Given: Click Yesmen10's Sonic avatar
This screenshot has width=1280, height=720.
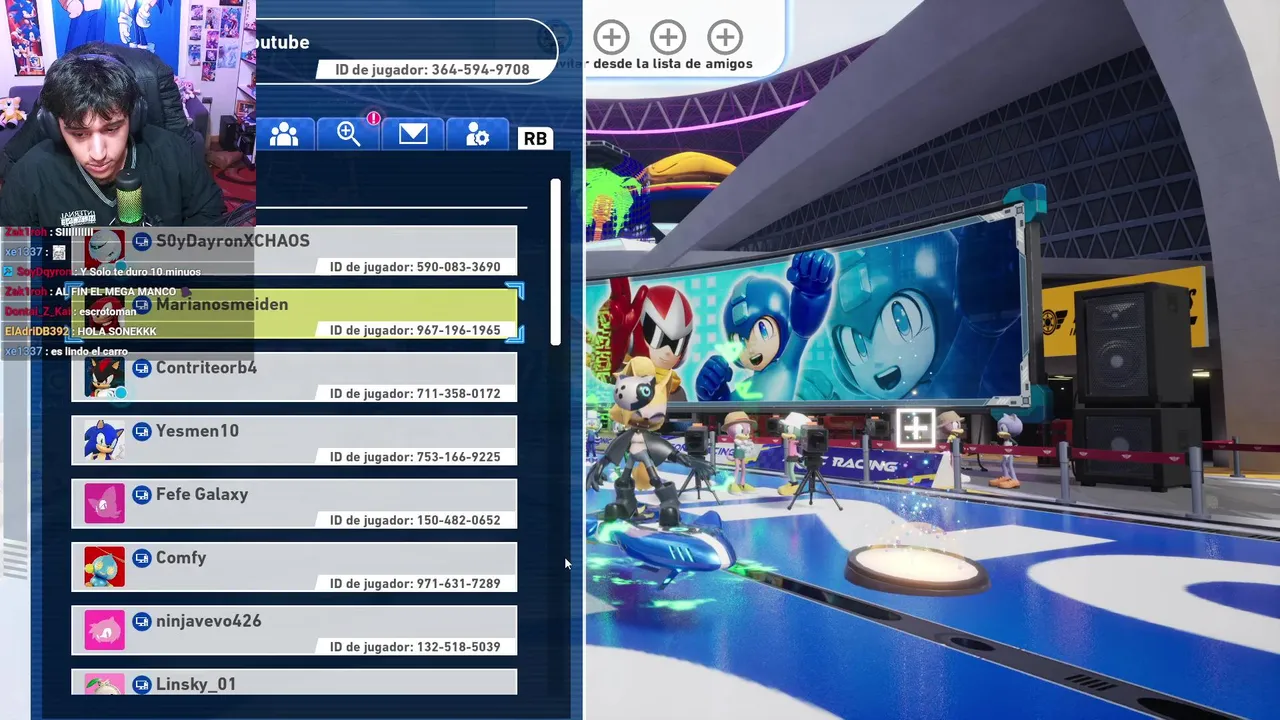Looking at the screenshot, I should click(x=105, y=441).
